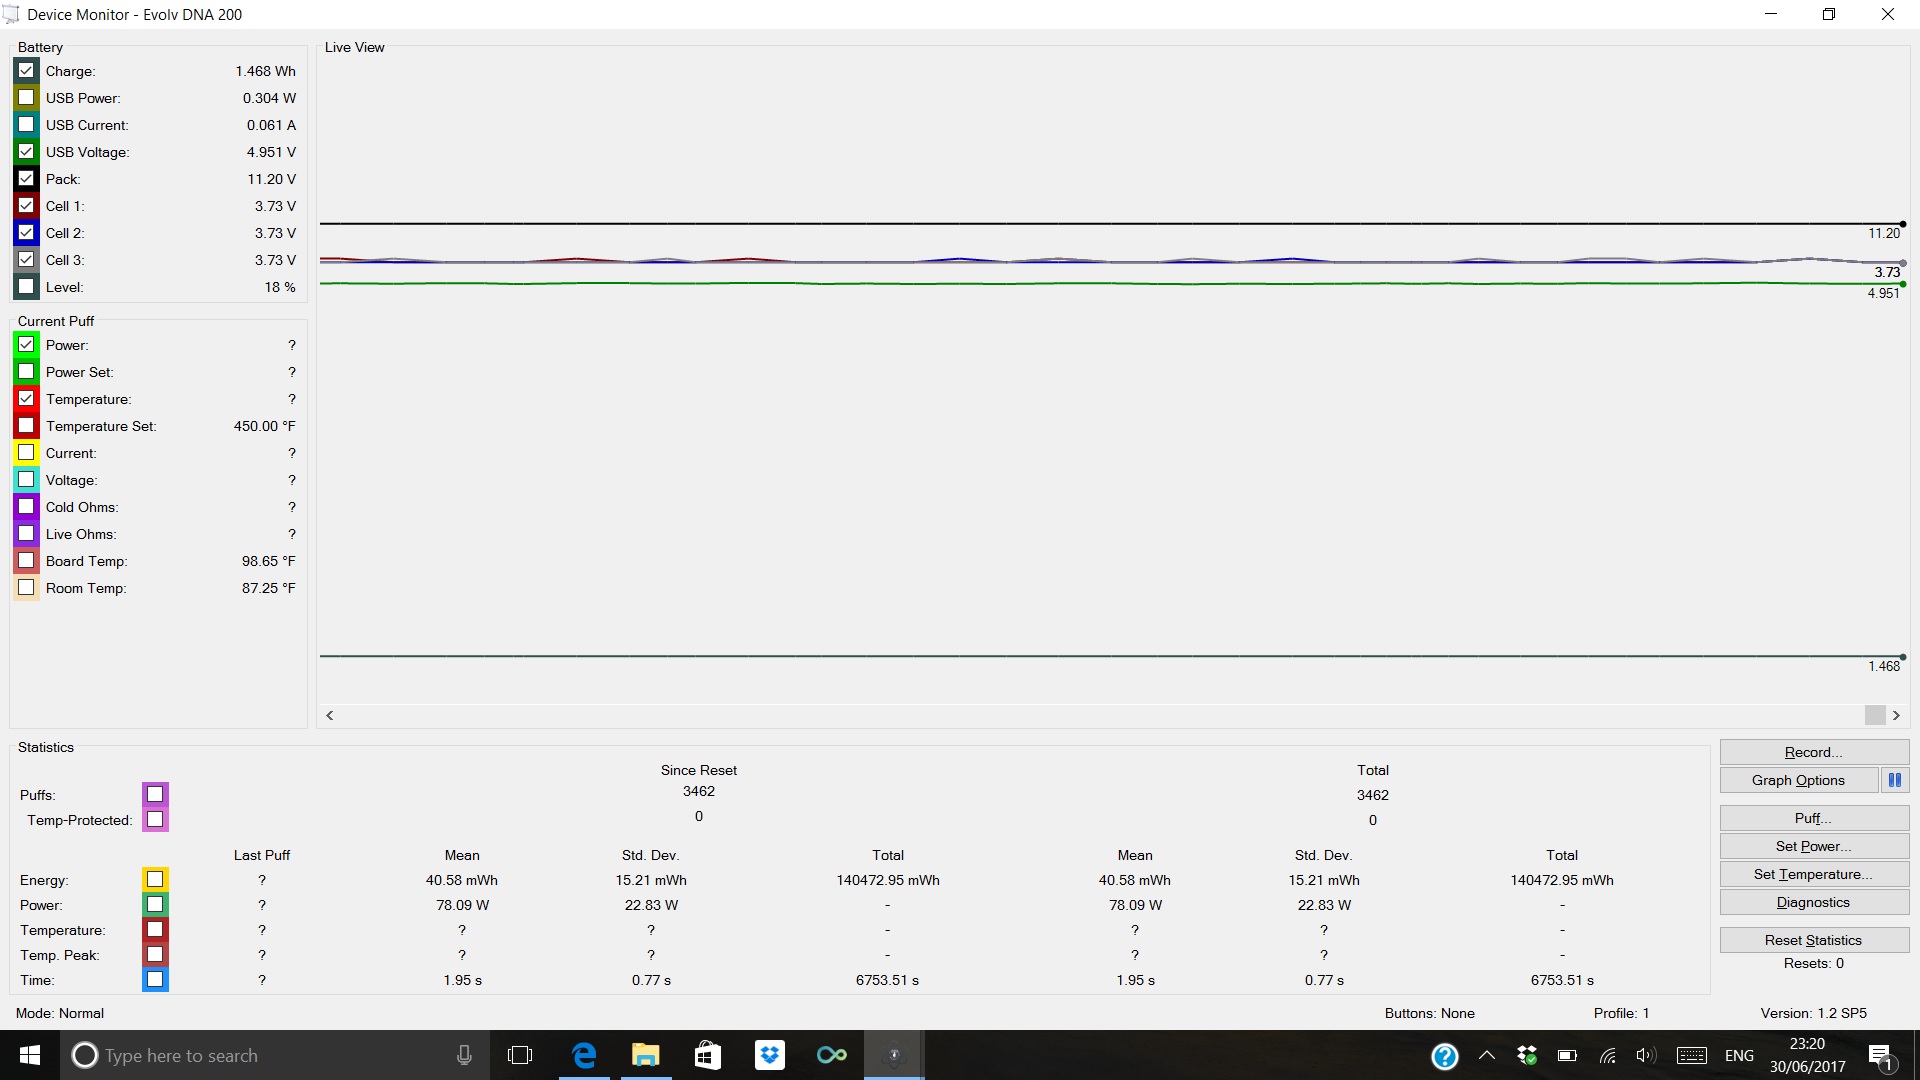Open the Windows Start menu
This screenshot has width=1920, height=1080.
pyautogui.click(x=30, y=1055)
